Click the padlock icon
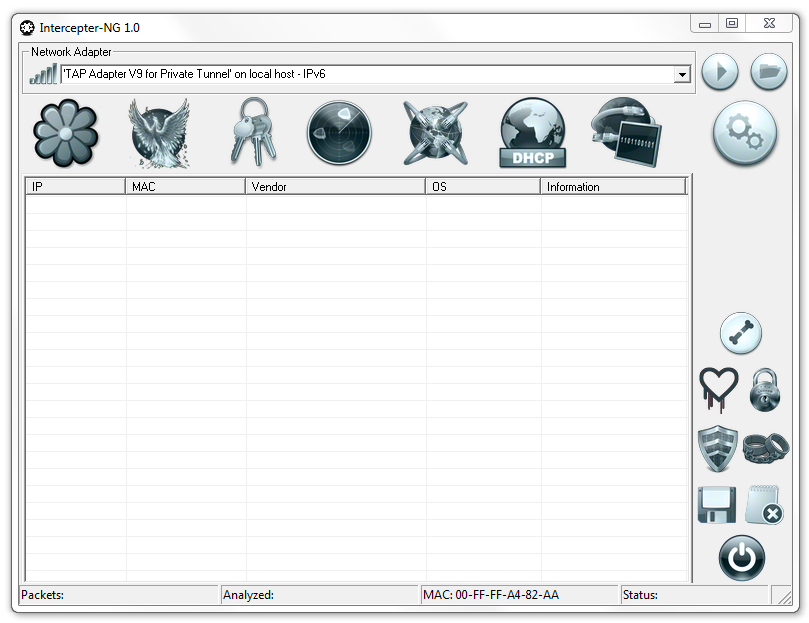 765,389
